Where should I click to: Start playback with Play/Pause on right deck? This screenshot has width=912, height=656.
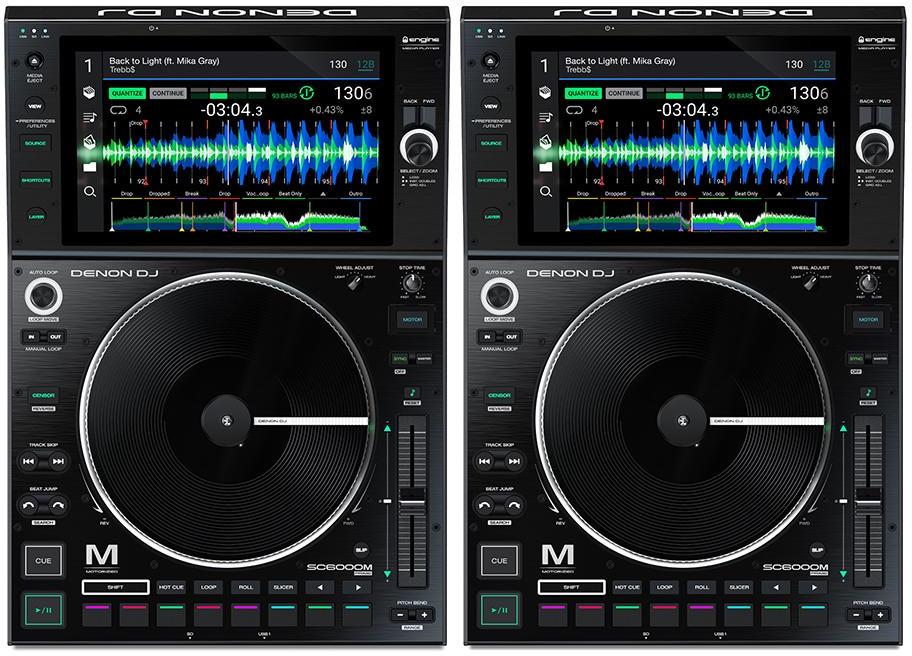[500, 610]
